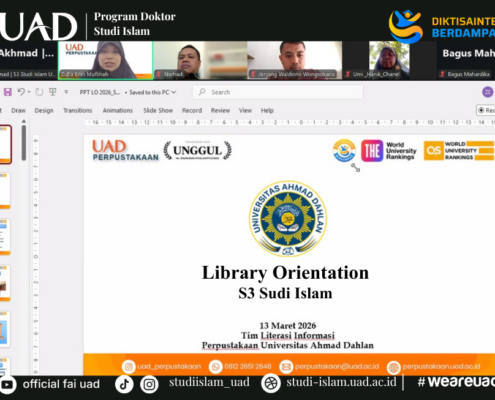Select the third slide thumbnail
Screen dimensions: 495x400
pos(5,237)
